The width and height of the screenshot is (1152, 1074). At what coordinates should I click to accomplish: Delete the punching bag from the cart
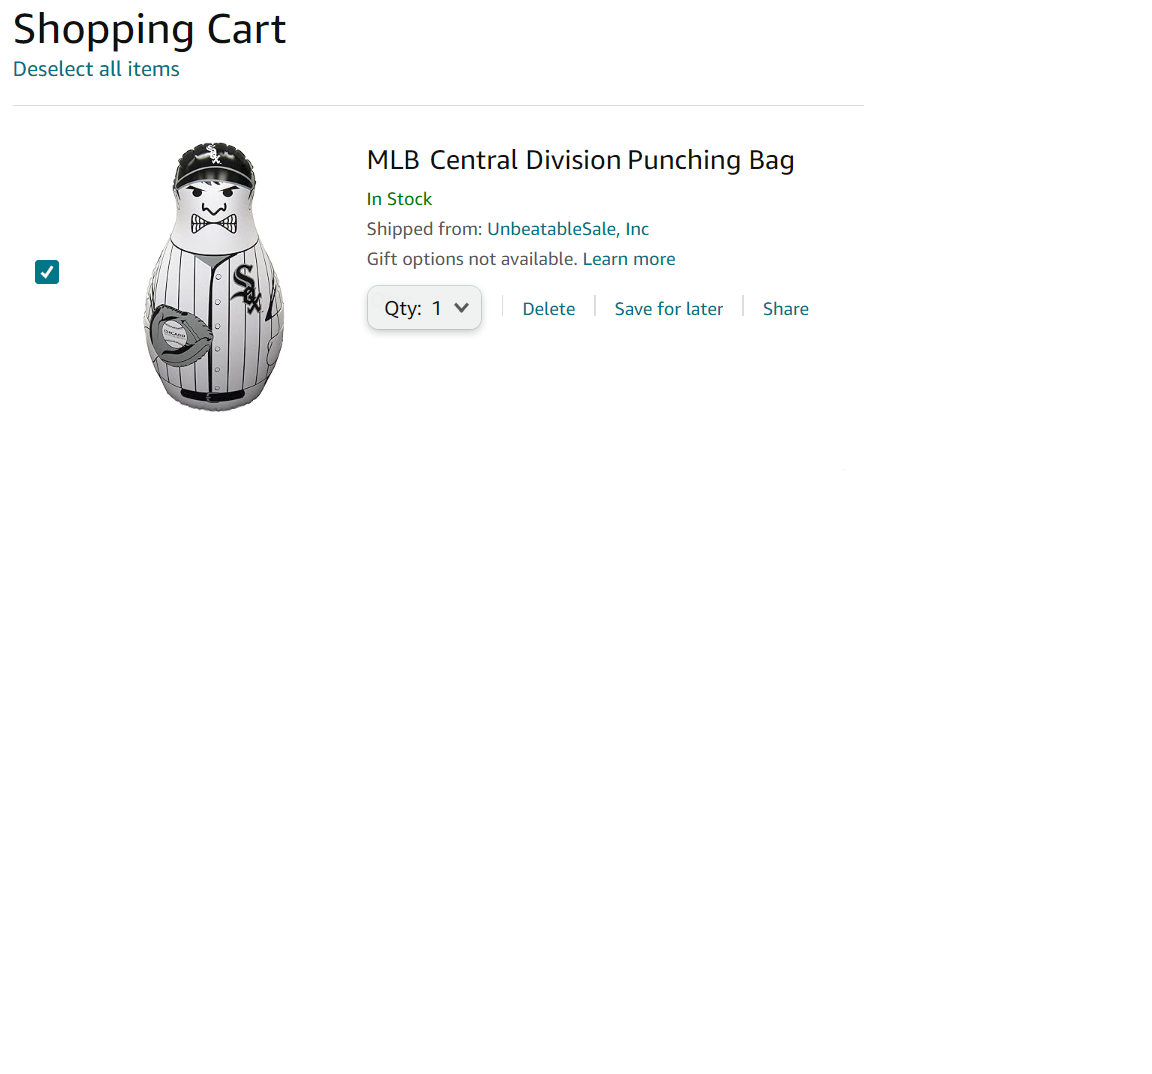pyautogui.click(x=548, y=309)
